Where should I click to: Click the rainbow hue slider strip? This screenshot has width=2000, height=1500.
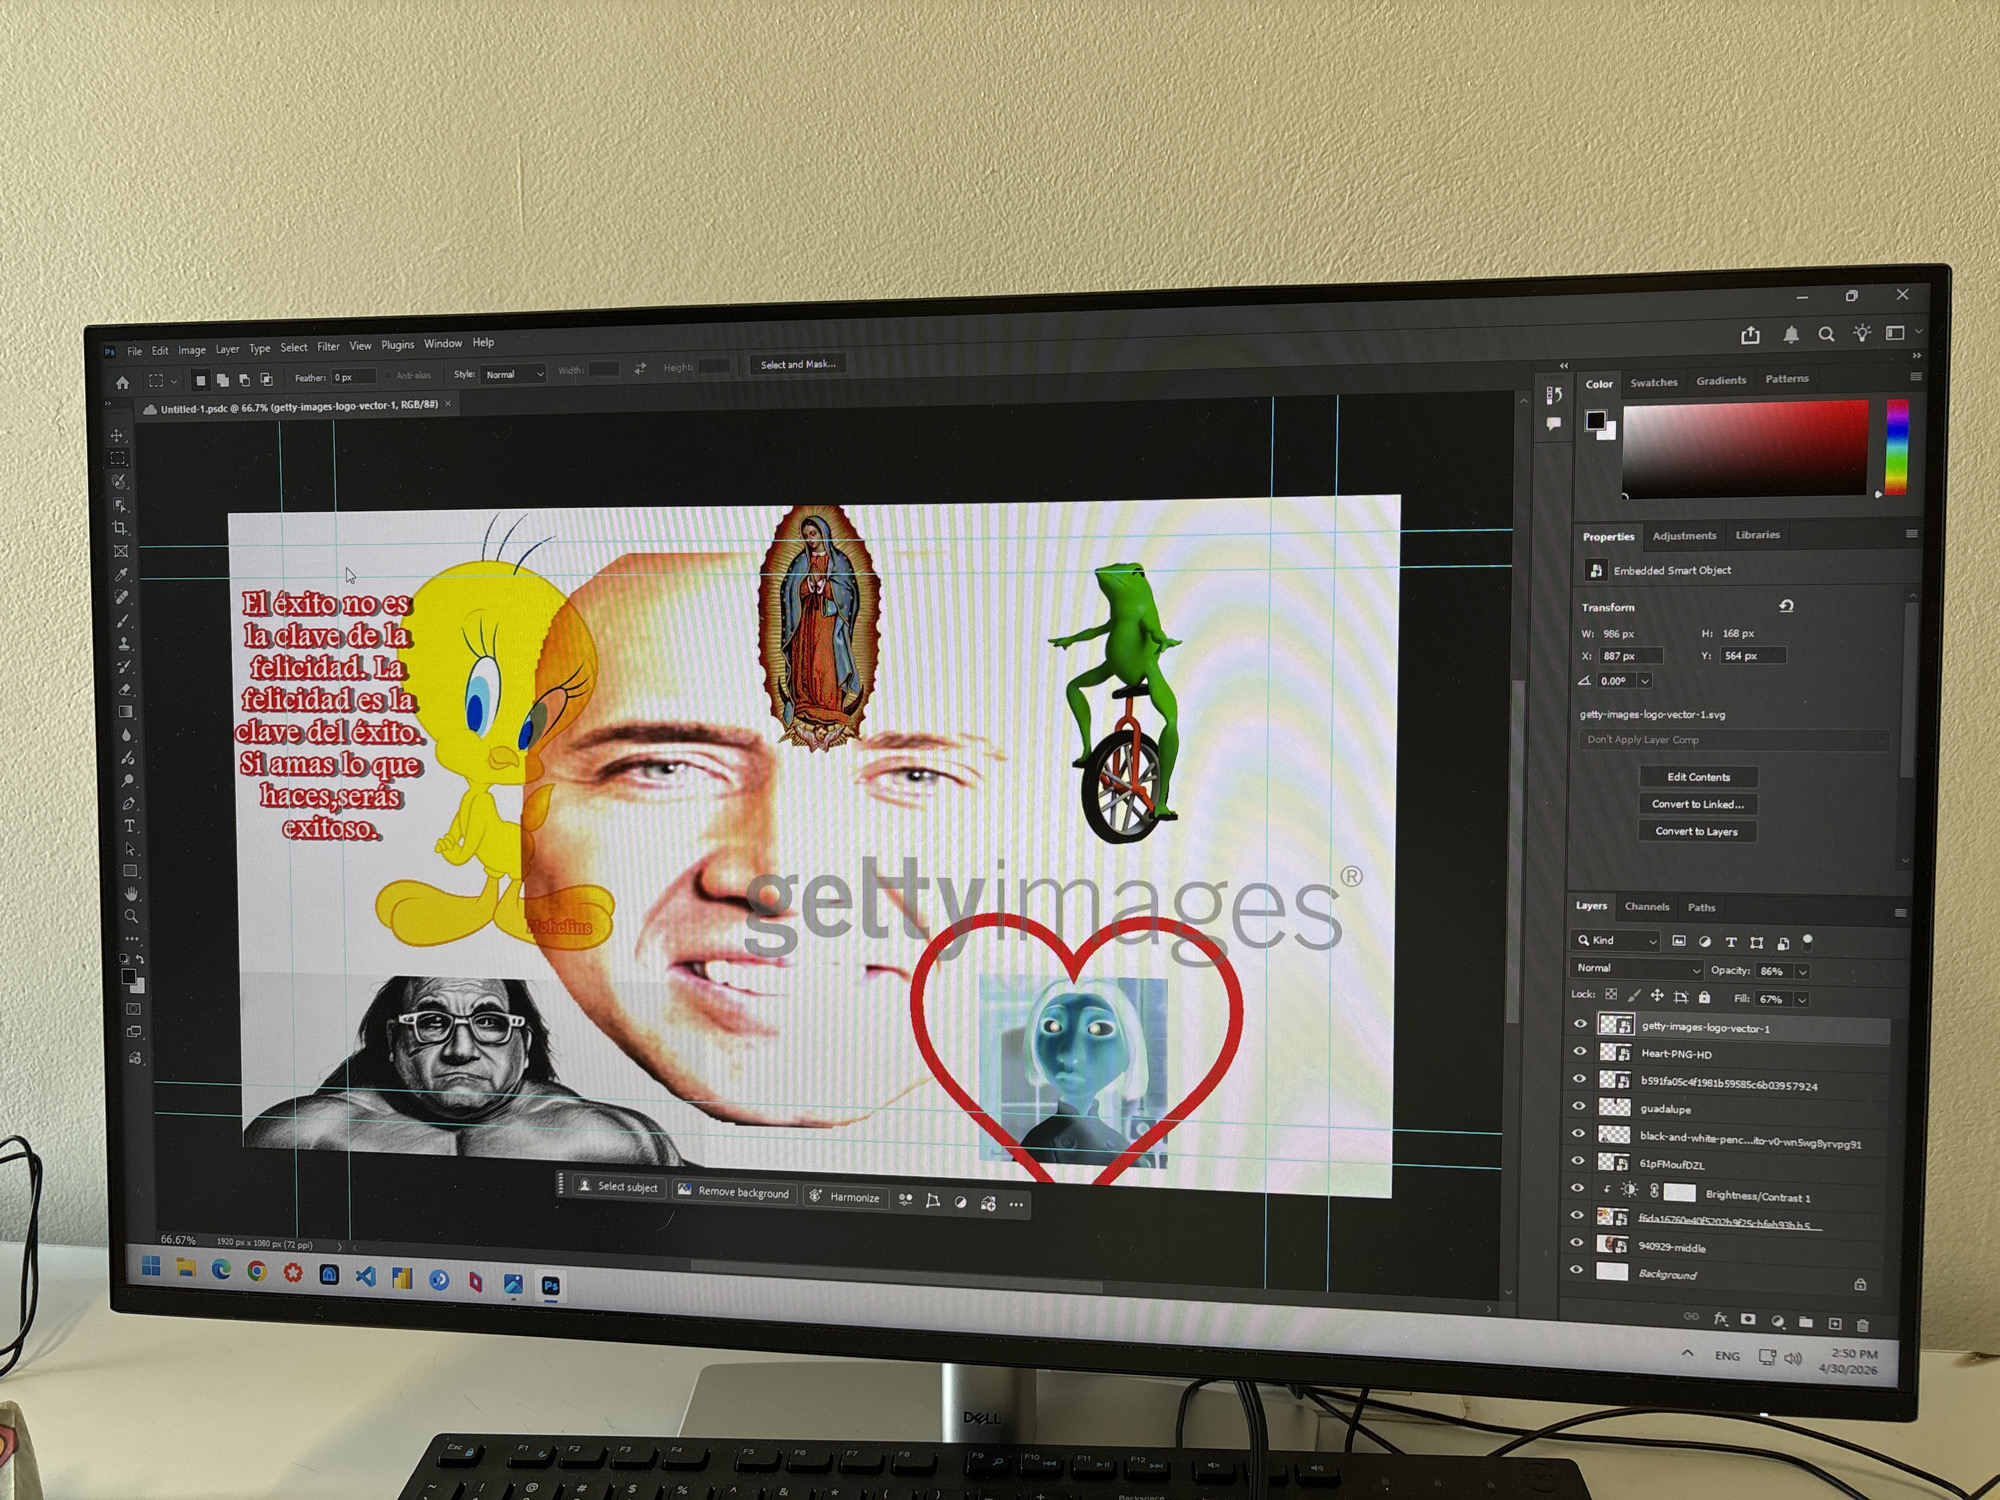[1896, 446]
